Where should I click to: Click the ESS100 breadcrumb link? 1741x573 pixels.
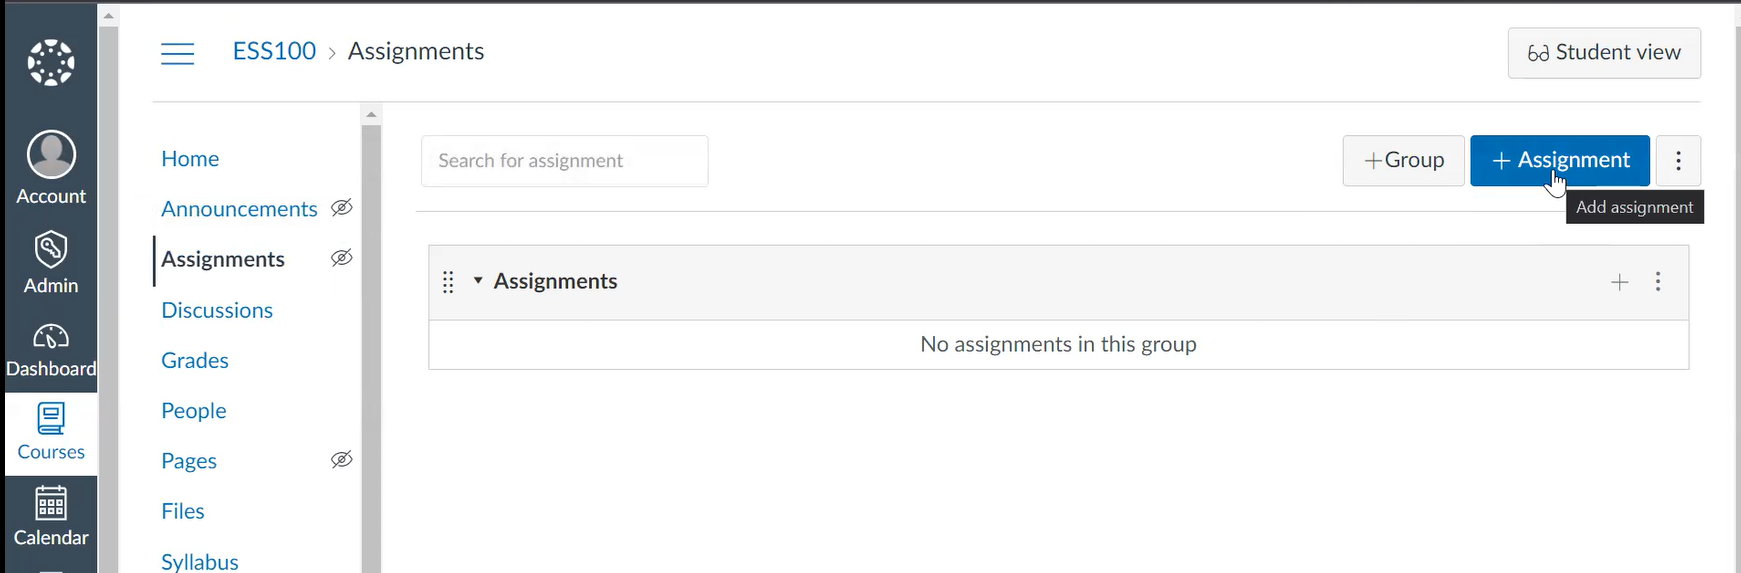click(x=274, y=51)
